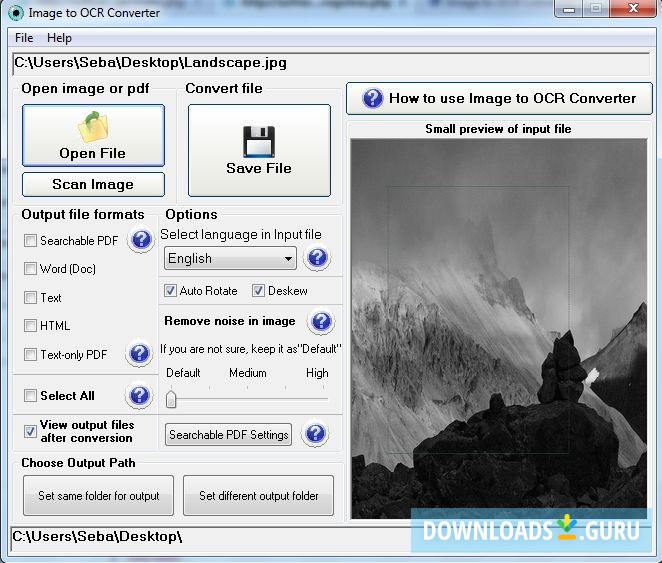
Task: Close the Image to OCR Converter window
Action: [x=633, y=8]
